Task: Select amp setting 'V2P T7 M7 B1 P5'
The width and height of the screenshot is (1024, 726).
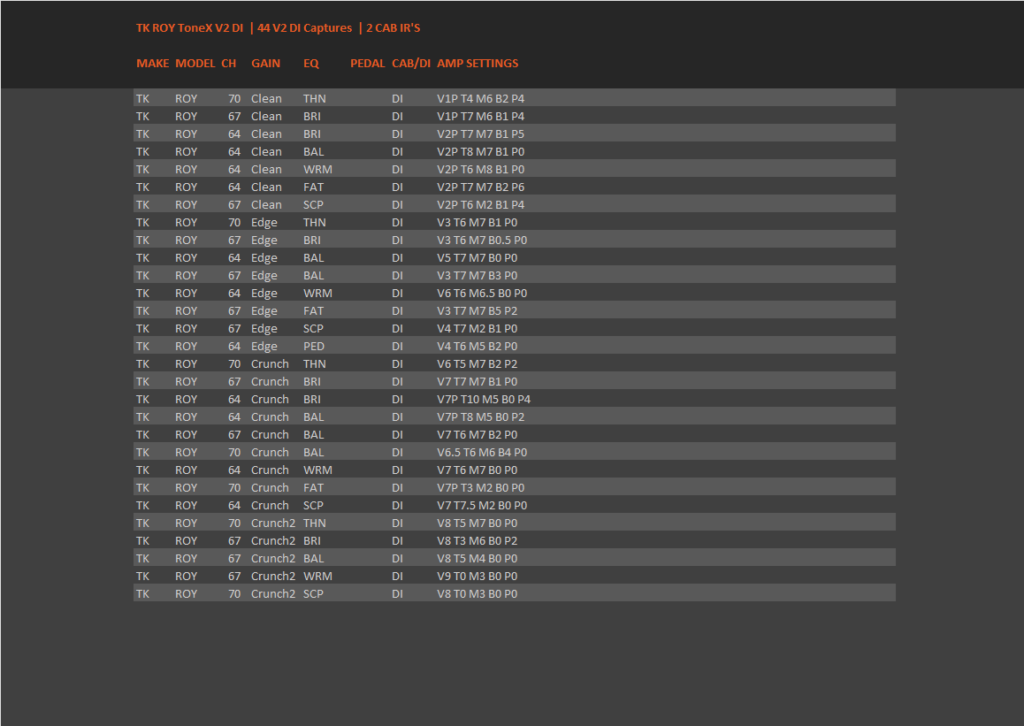Action: coord(481,134)
